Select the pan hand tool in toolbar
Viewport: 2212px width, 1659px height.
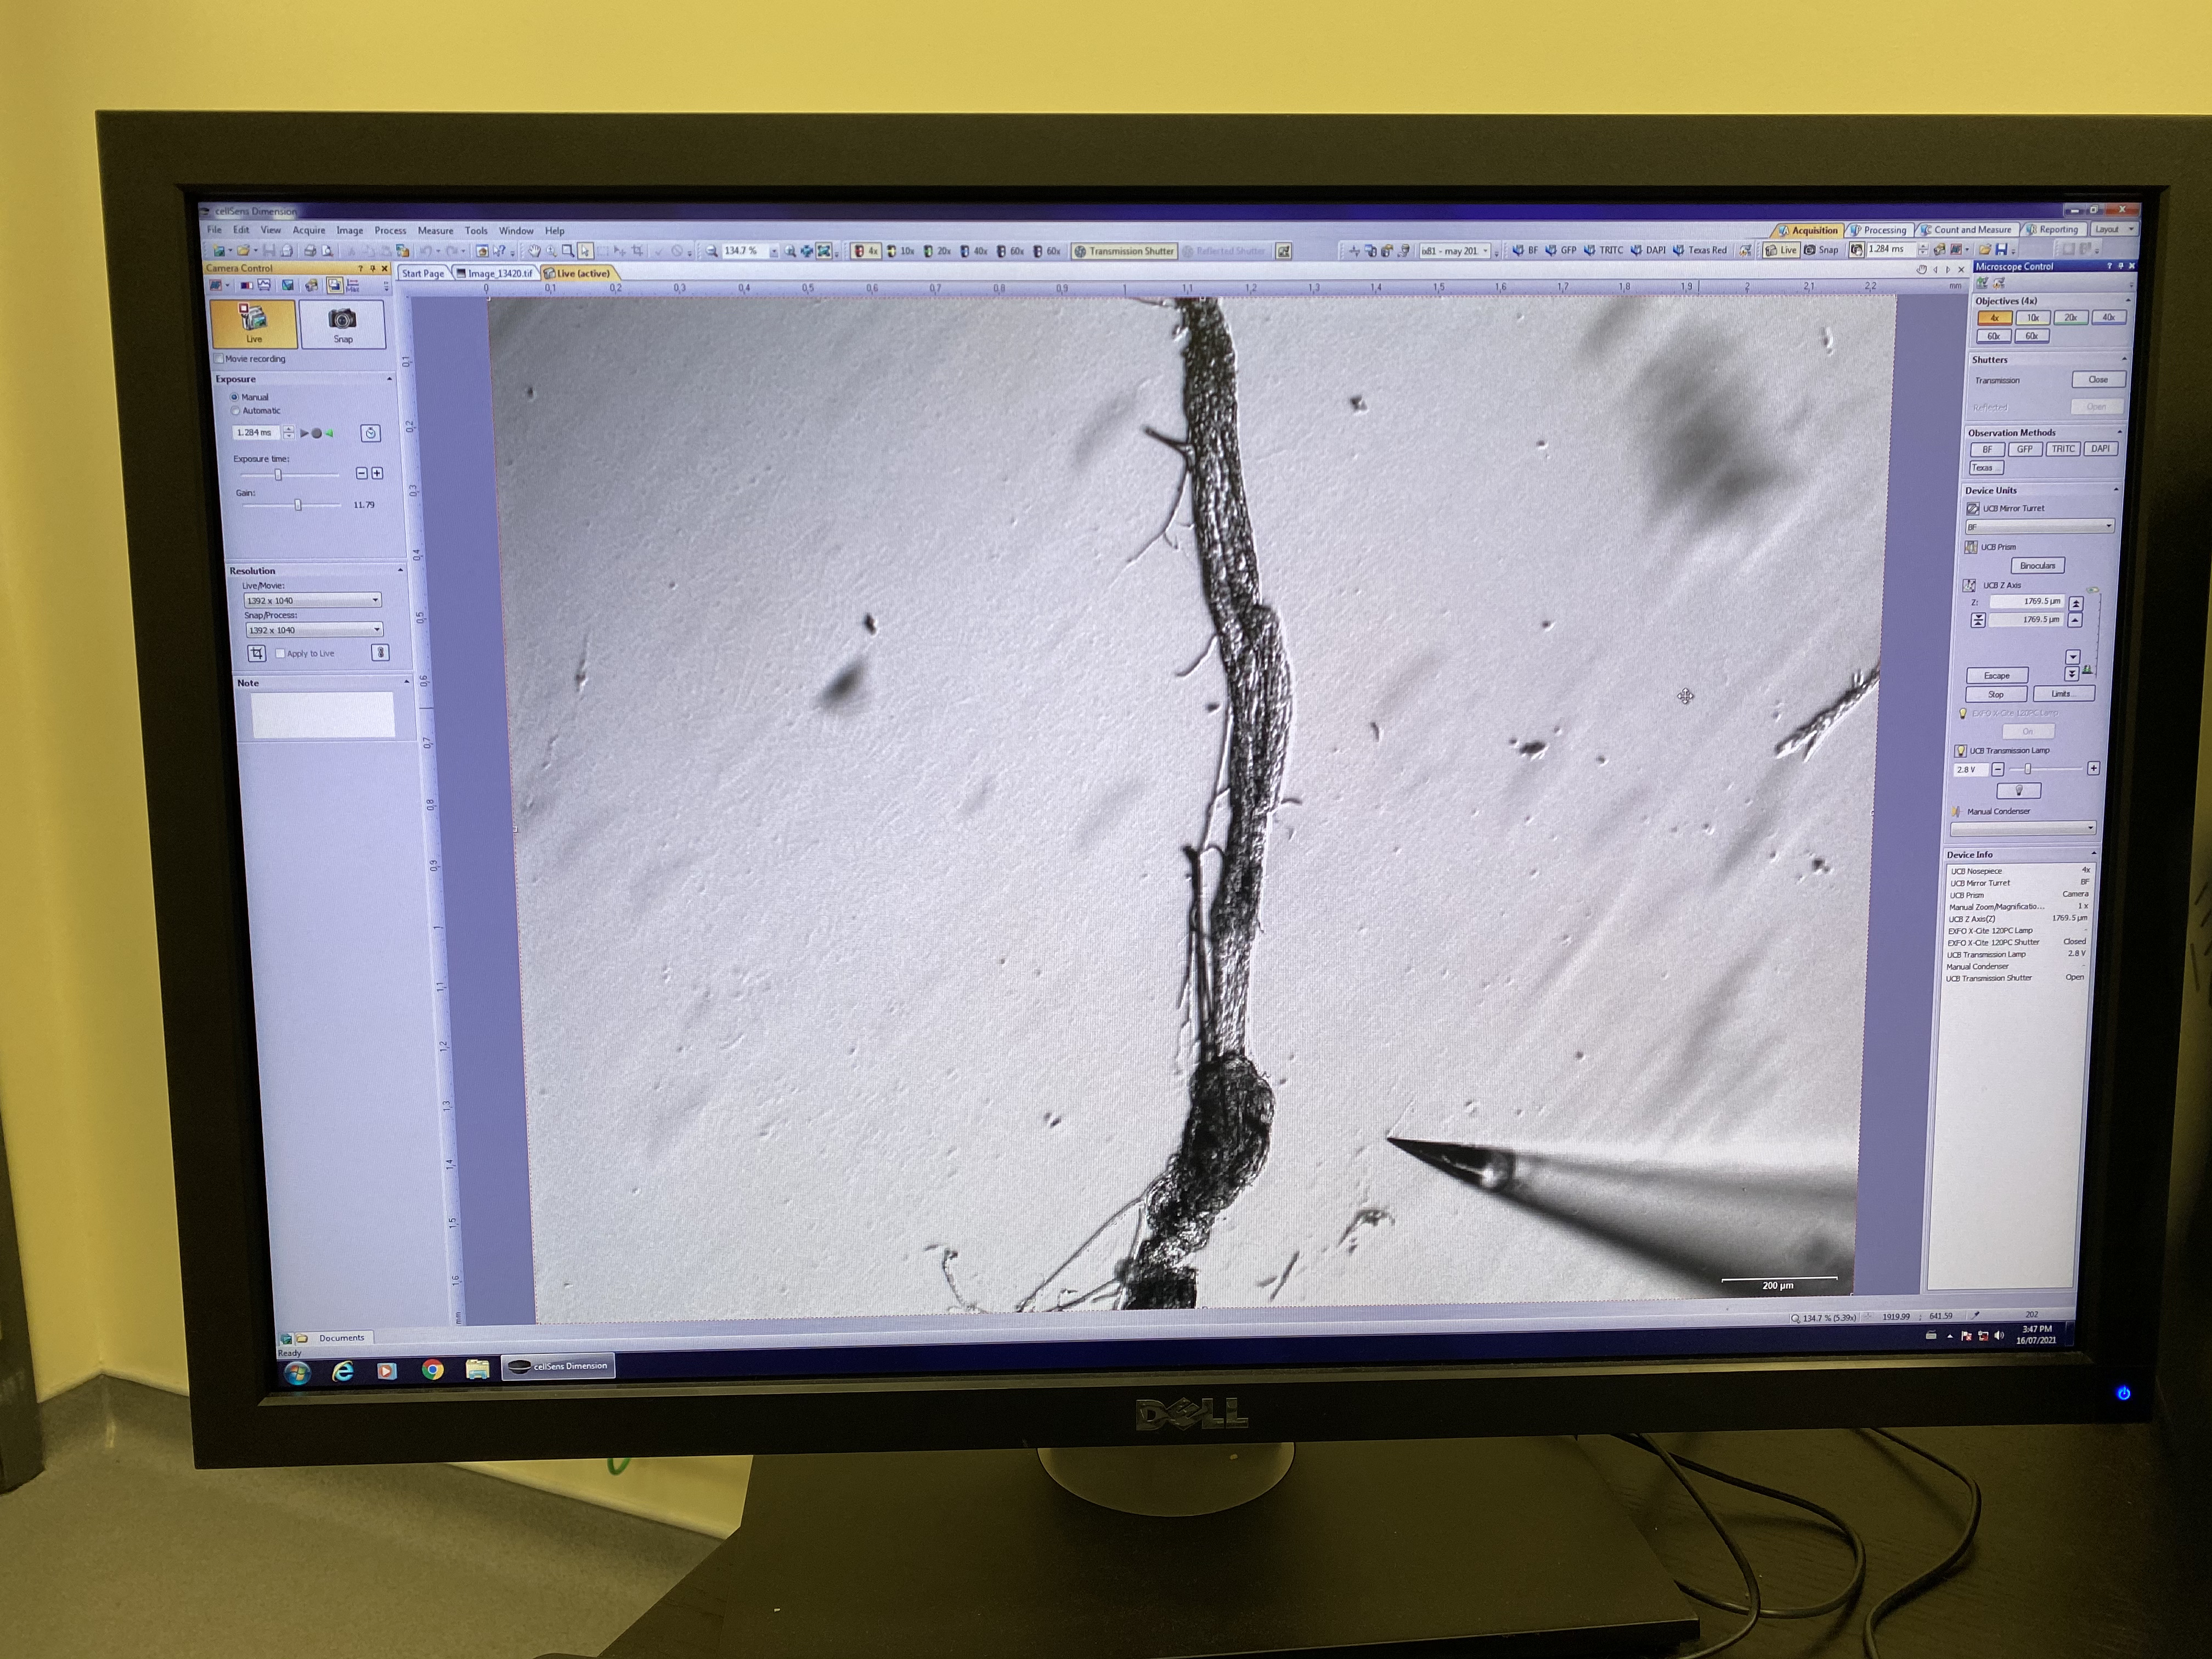(534, 251)
